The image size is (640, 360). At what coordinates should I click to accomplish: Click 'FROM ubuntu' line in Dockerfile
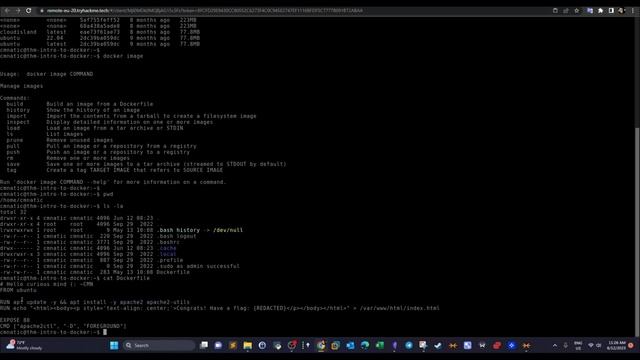(18, 290)
